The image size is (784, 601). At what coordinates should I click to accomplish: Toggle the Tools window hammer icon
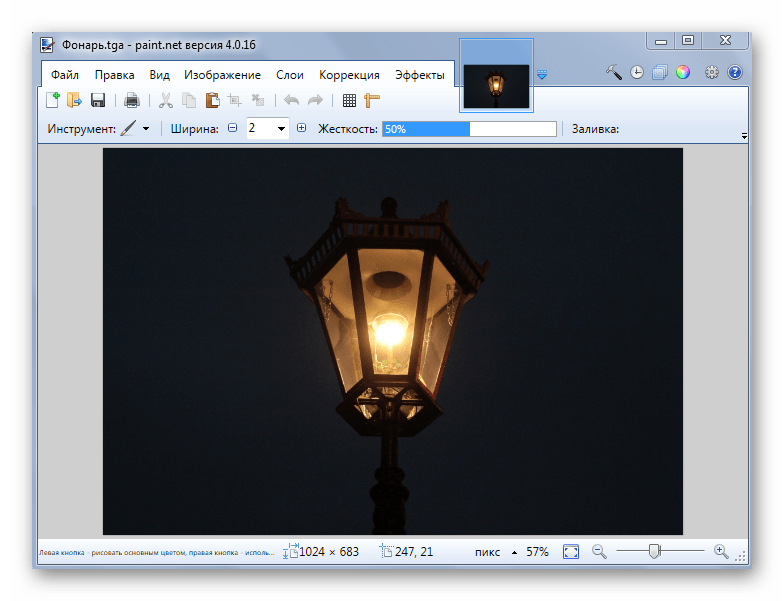pyautogui.click(x=614, y=72)
